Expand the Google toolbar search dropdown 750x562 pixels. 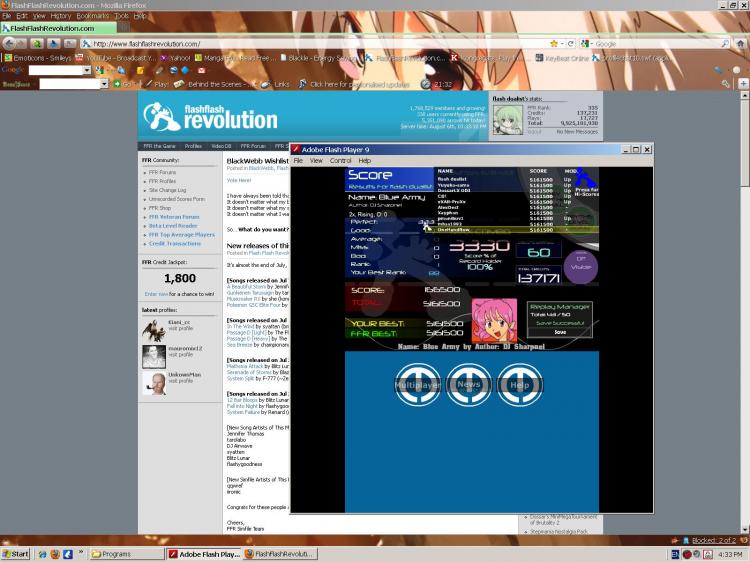pyautogui.click(x=87, y=70)
